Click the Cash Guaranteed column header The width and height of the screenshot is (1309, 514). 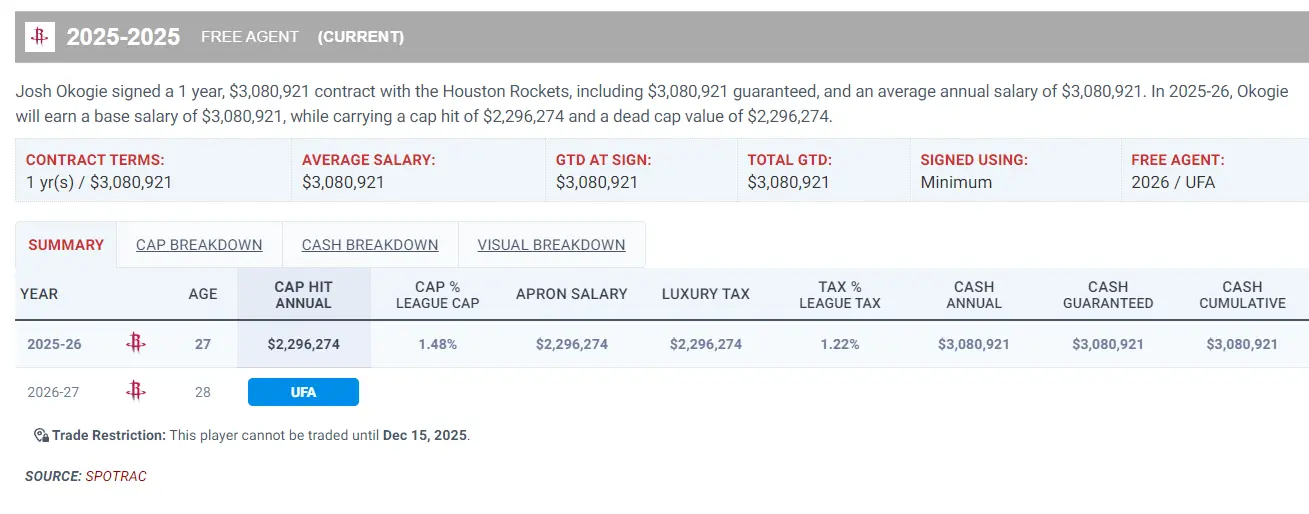[1108, 294]
